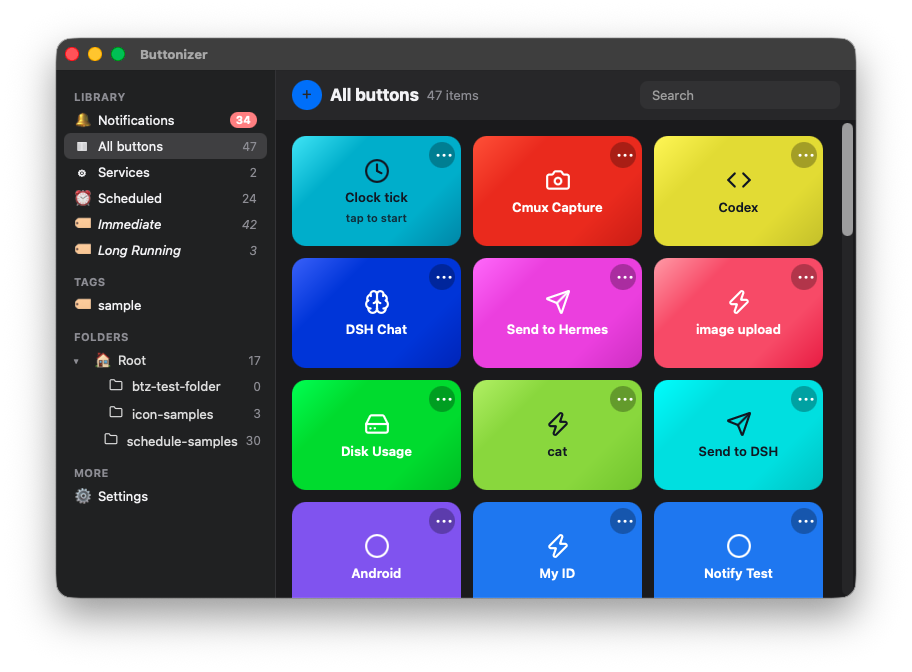Show Scheduled buttons
912x672 pixels.
[165, 198]
